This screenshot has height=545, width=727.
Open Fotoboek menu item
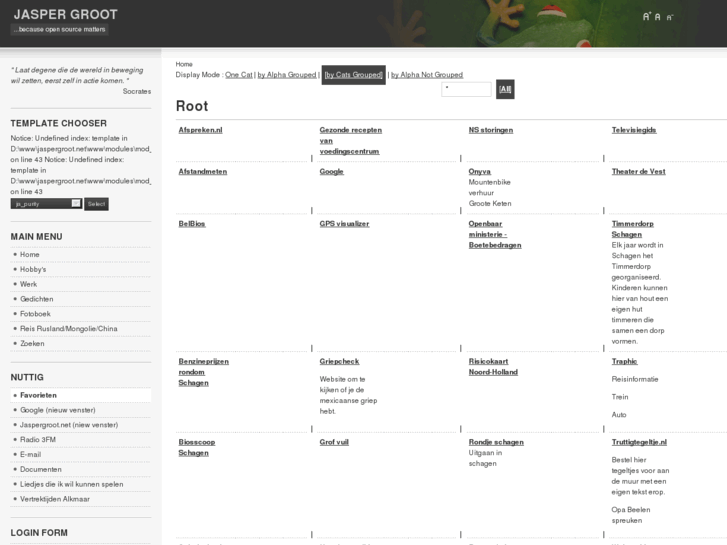pyautogui.click(x=35, y=314)
